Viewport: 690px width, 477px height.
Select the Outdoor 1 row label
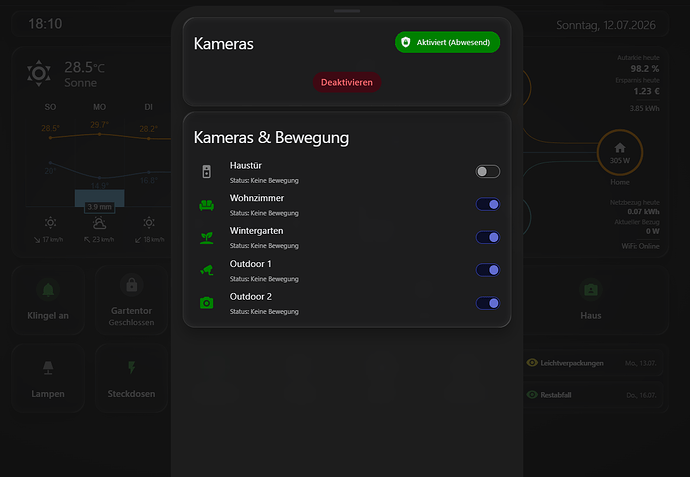[x=250, y=264]
